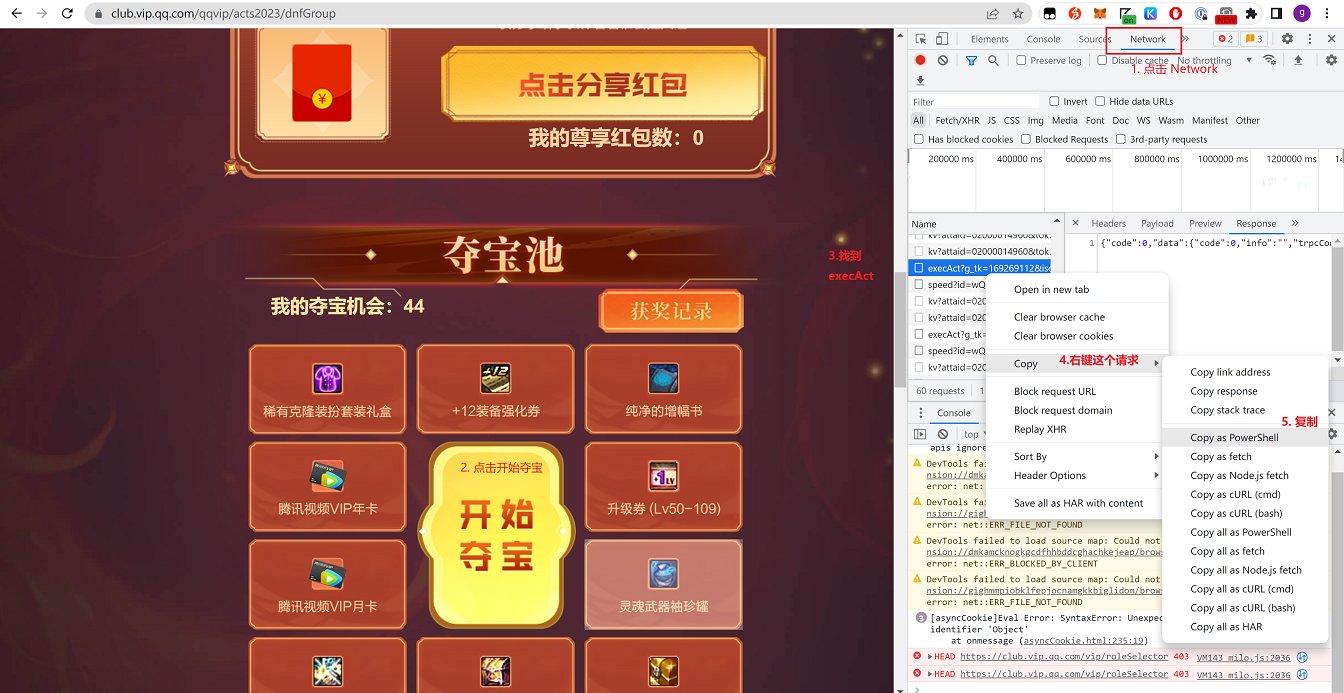Viewport: 1344px width, 693px height.
Task: Expand more response detail tabs chevron
Action: (1295, 223)
